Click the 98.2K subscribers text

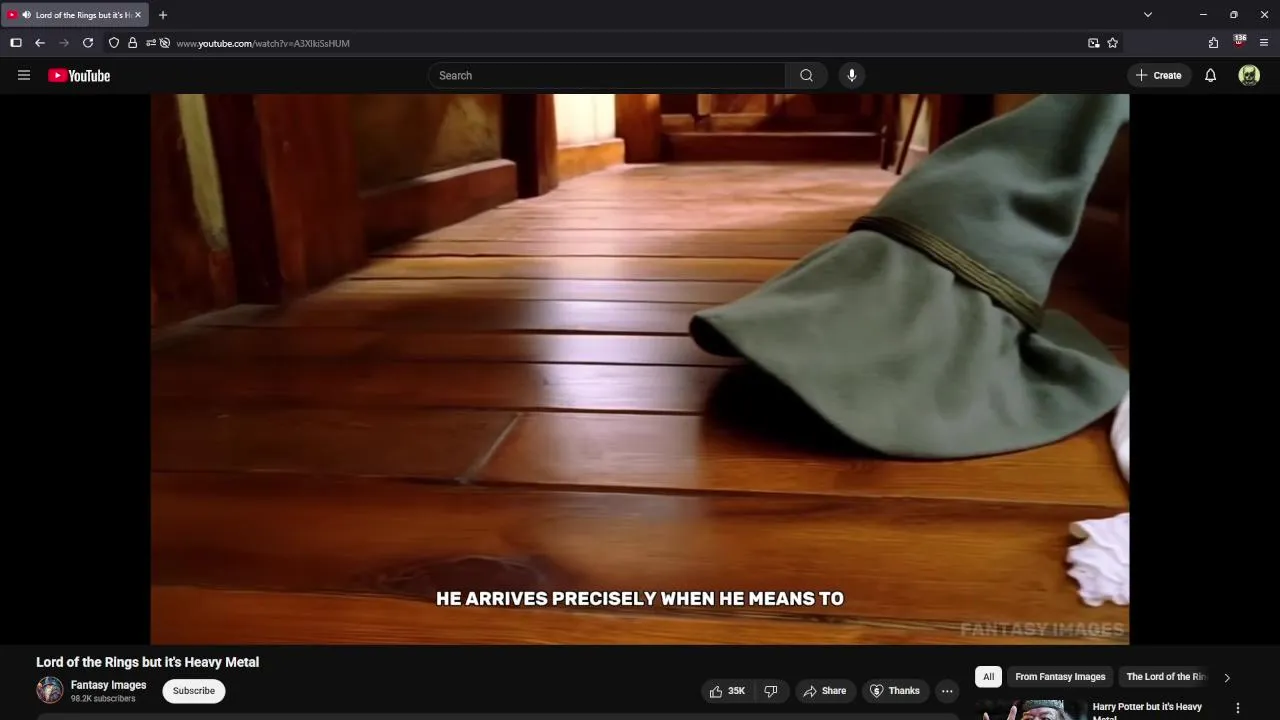(x=103, y=699)
